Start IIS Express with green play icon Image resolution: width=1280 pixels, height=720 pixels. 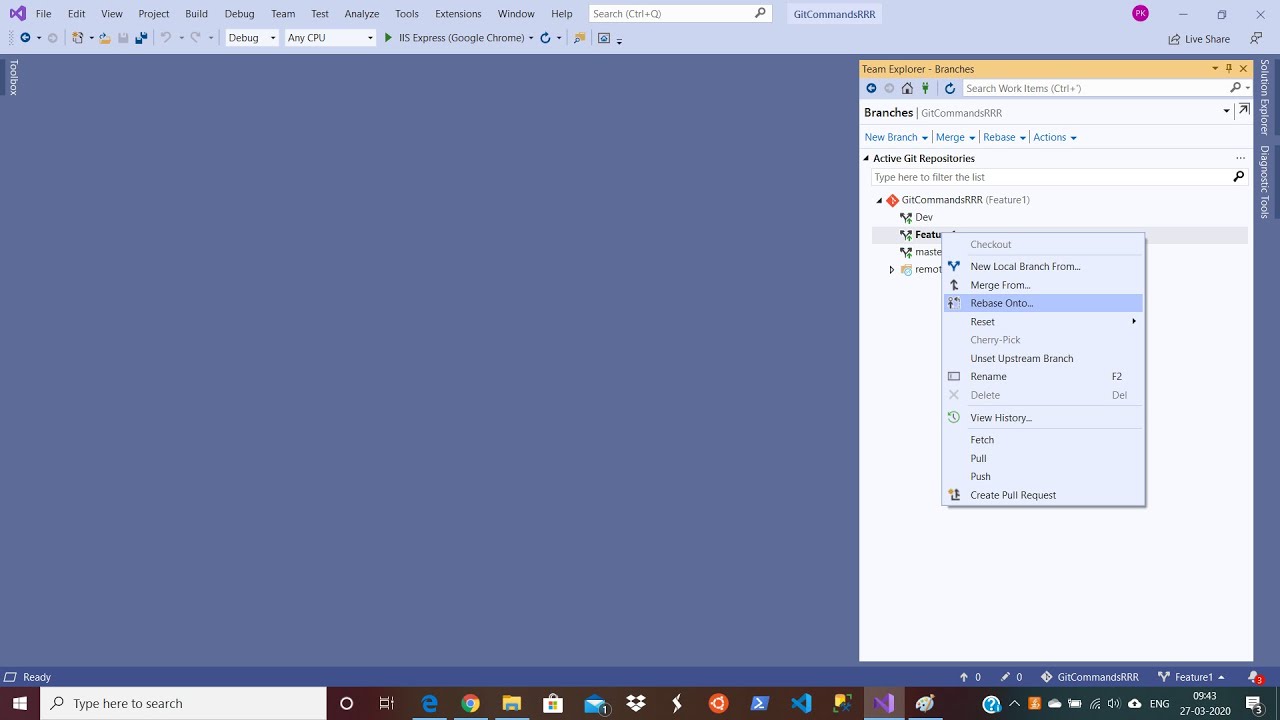[x=389, y=38]
